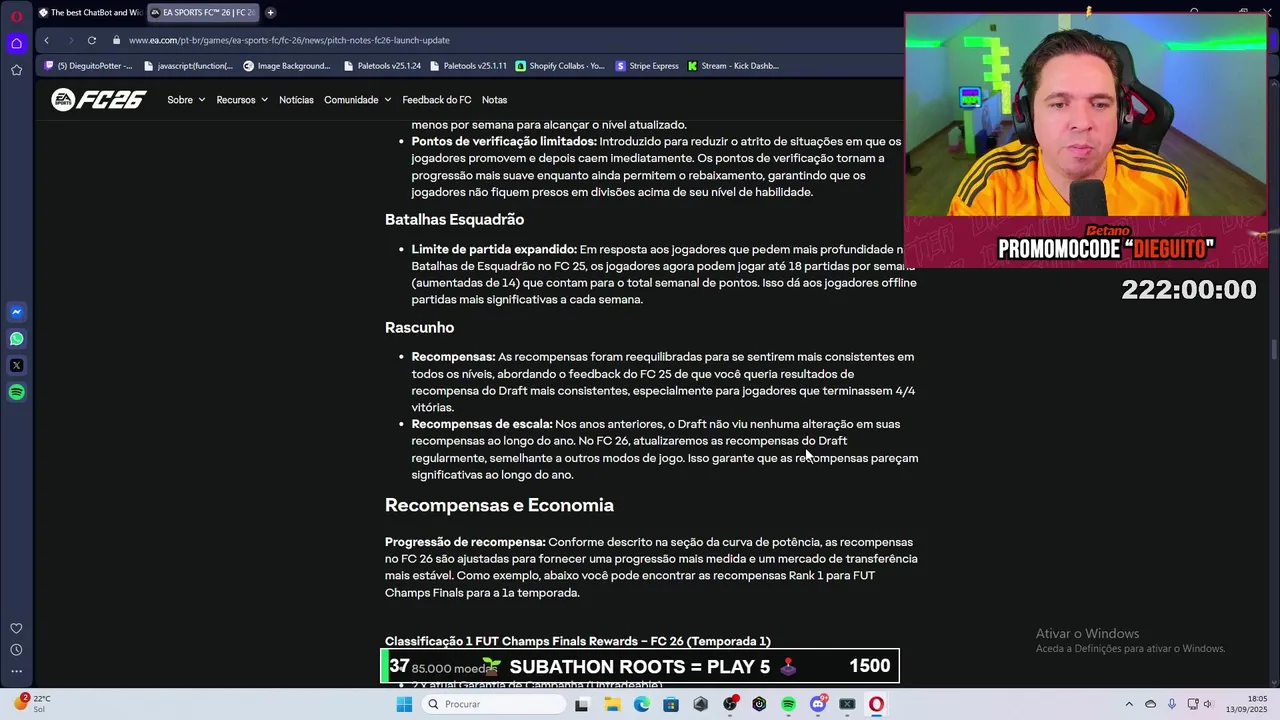
Task: Open Discord from the taskbar
Action: click(818, 704)
